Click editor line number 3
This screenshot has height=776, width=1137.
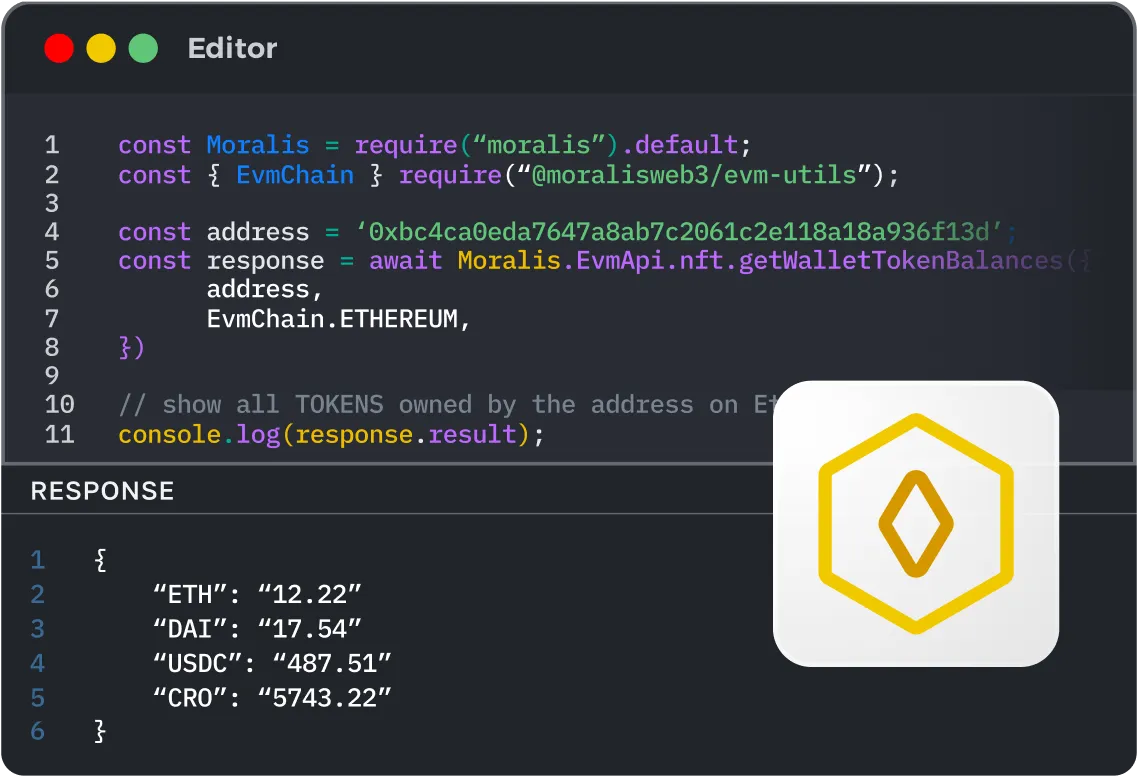[x=51, y=203]
